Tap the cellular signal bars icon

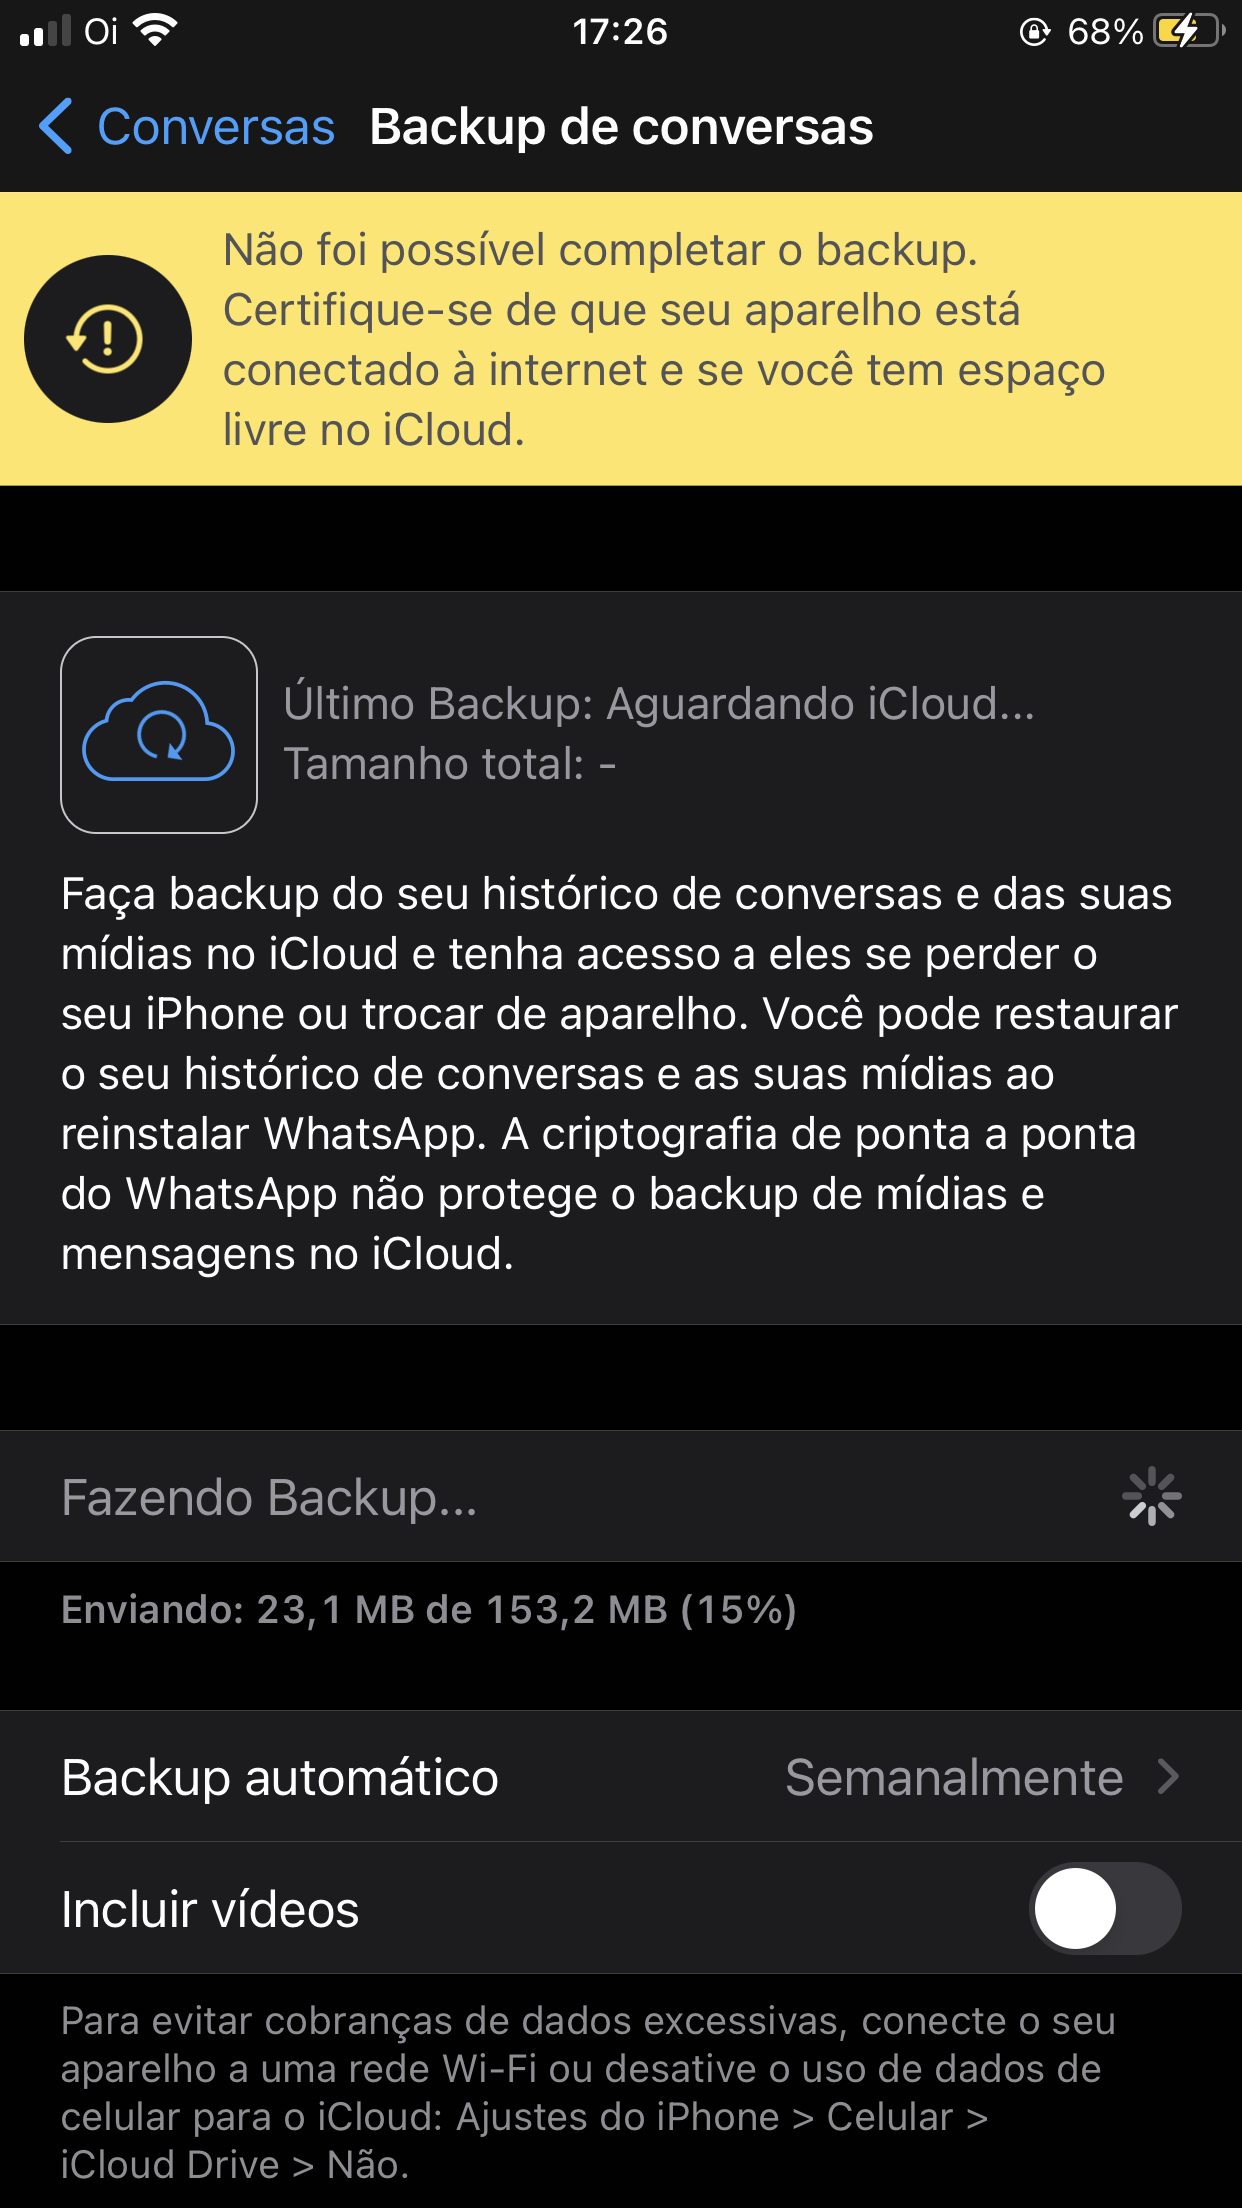(x=45, y=31)
